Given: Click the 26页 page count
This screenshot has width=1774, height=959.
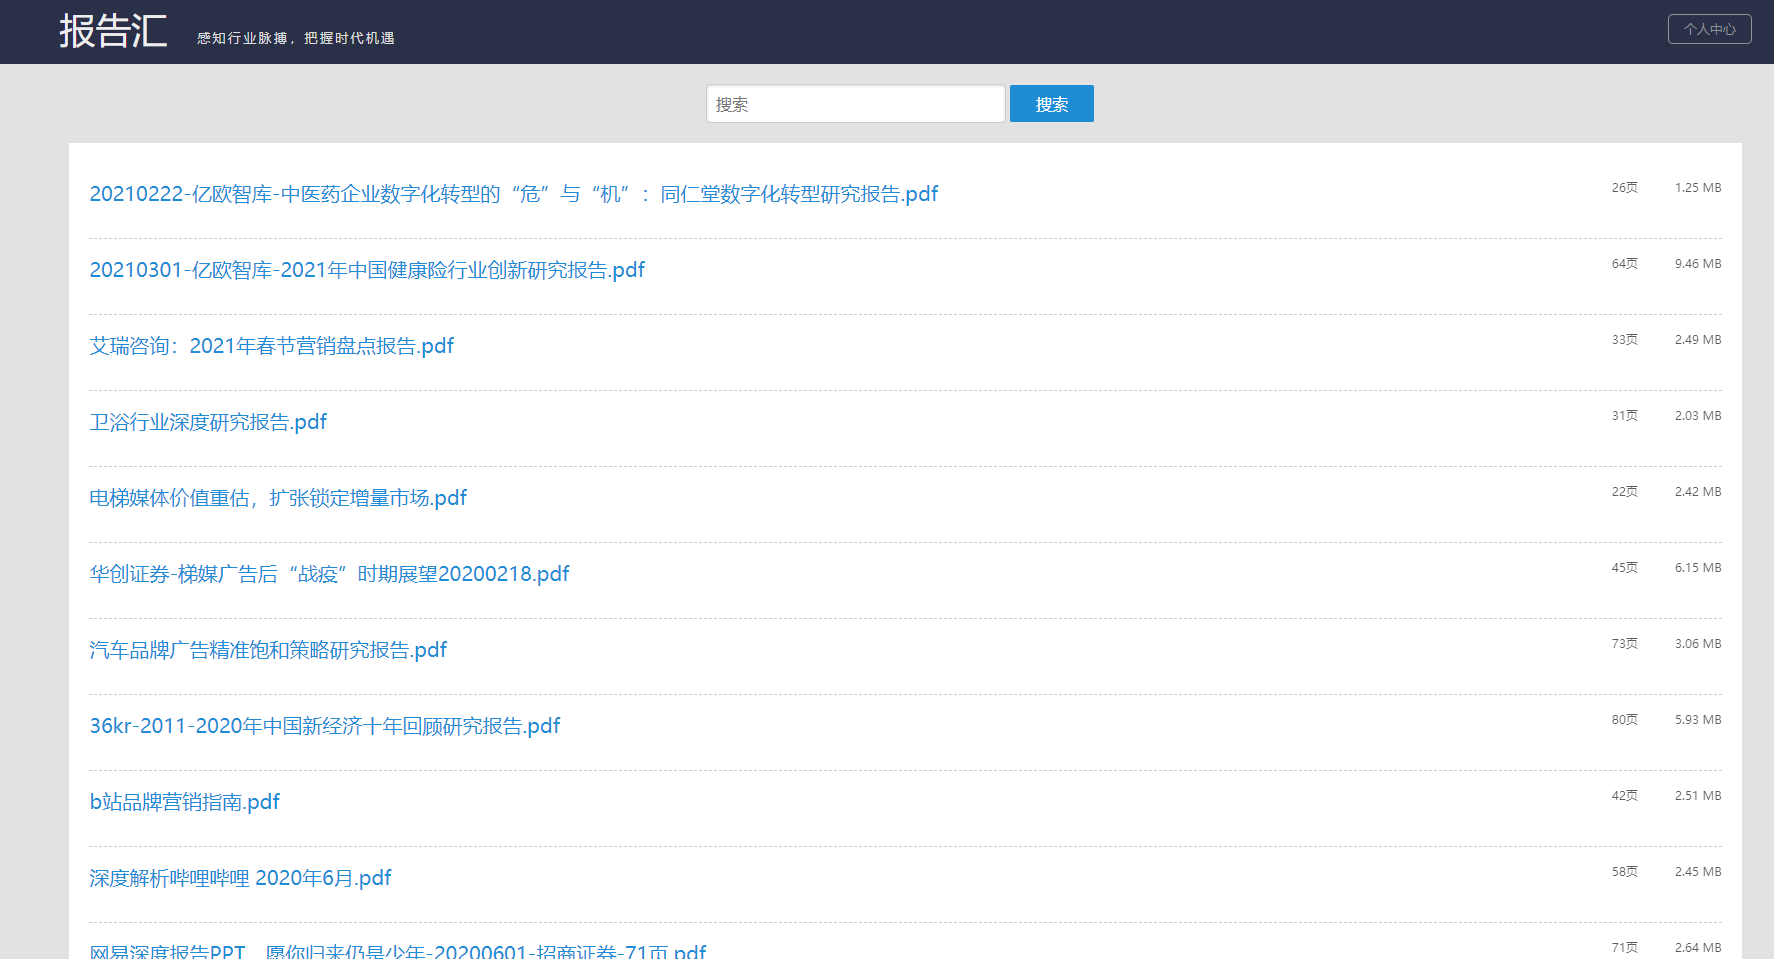Looking at the screenshot, I should 1624,188.
